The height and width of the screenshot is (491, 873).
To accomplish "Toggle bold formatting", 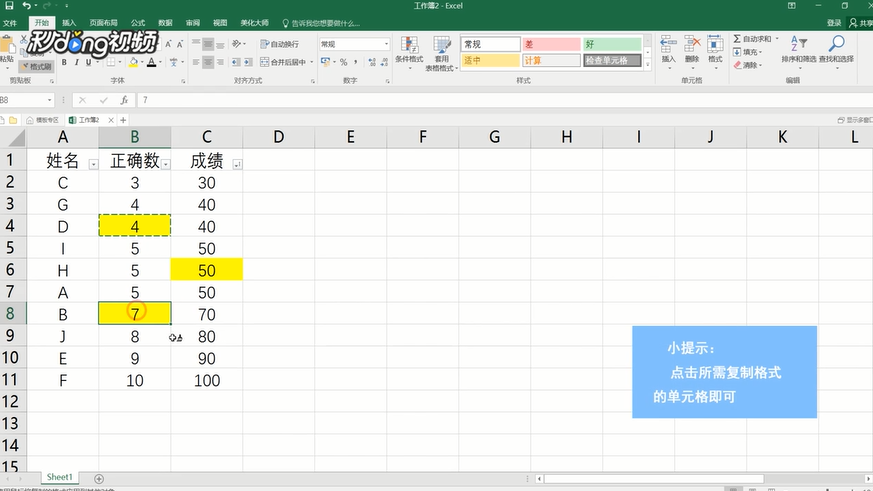I will point(64,62).
